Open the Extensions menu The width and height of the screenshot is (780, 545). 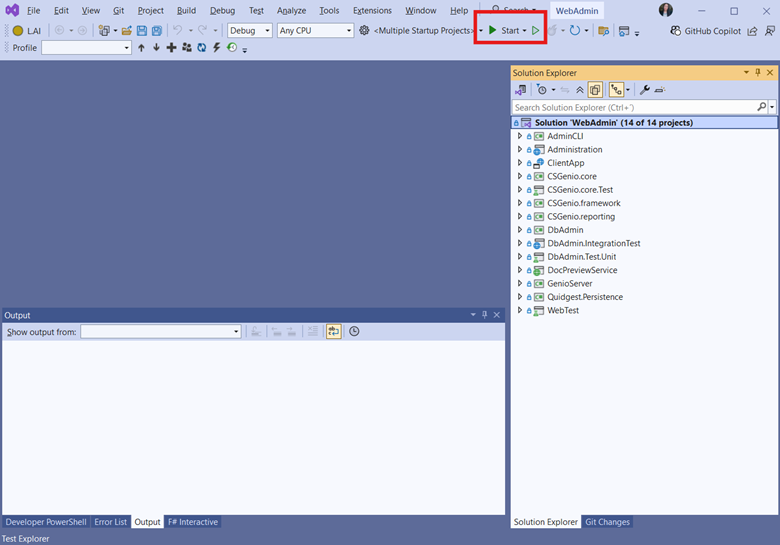[x=372, y=10]
